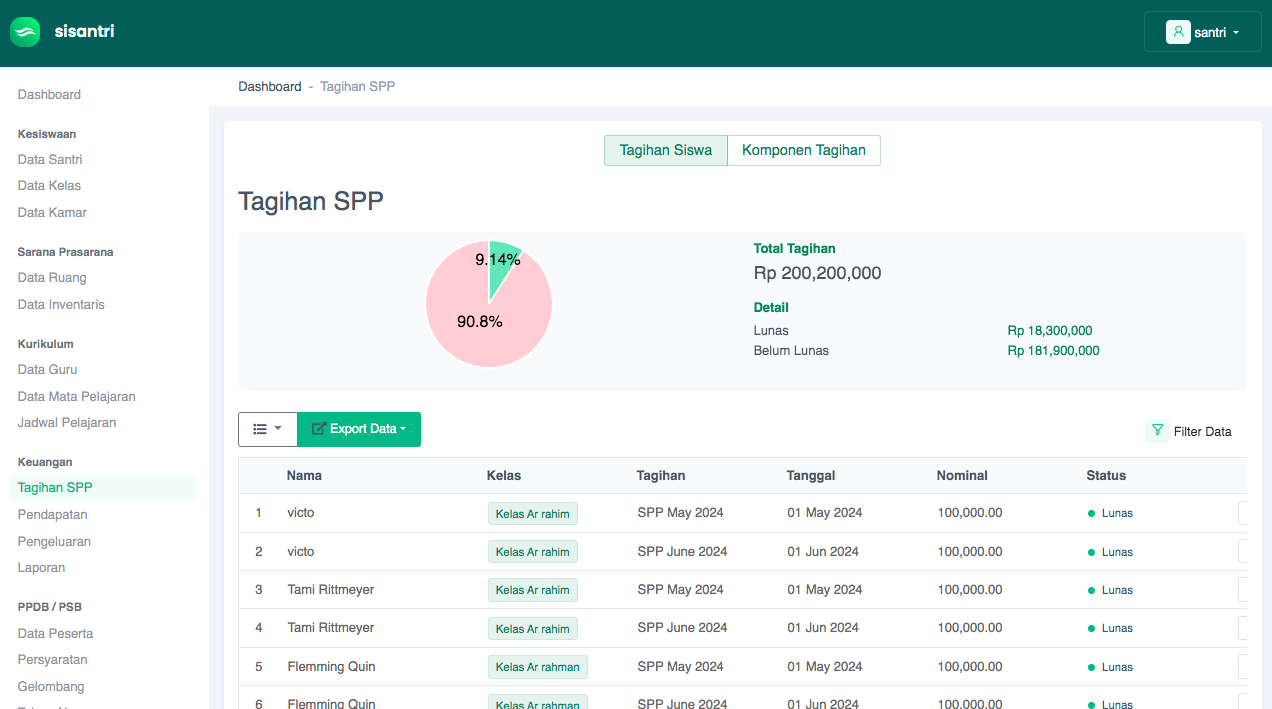Open Data Santri in the sidebar
Image resolution: width=1272 pixels, height=709 pixels.
coord(50,159)
